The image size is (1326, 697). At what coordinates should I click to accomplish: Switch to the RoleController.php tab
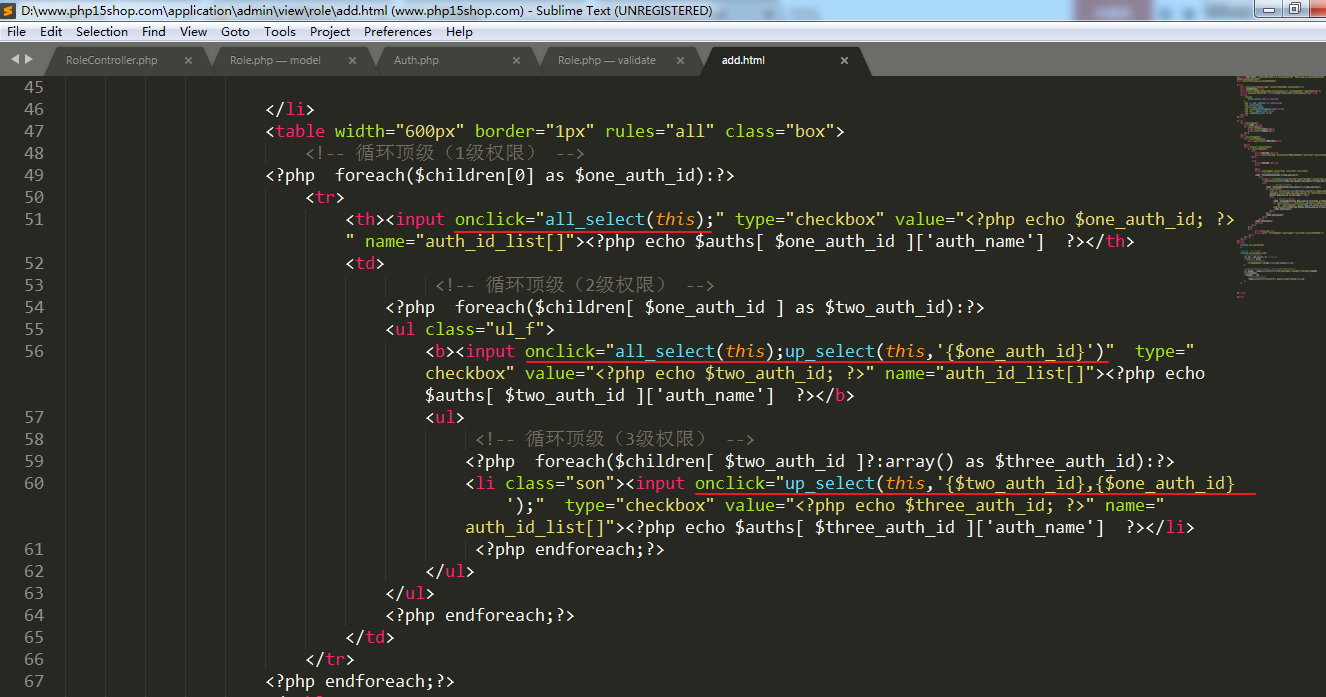pos(111,61)
